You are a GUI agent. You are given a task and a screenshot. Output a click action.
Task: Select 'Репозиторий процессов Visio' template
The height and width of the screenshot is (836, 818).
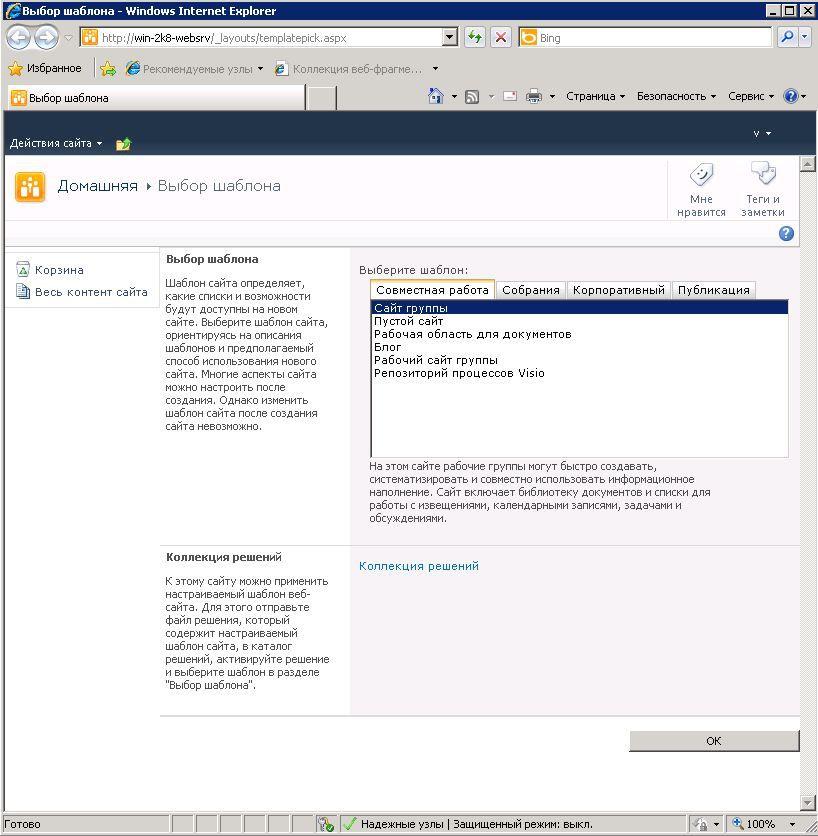click(579, 373)
